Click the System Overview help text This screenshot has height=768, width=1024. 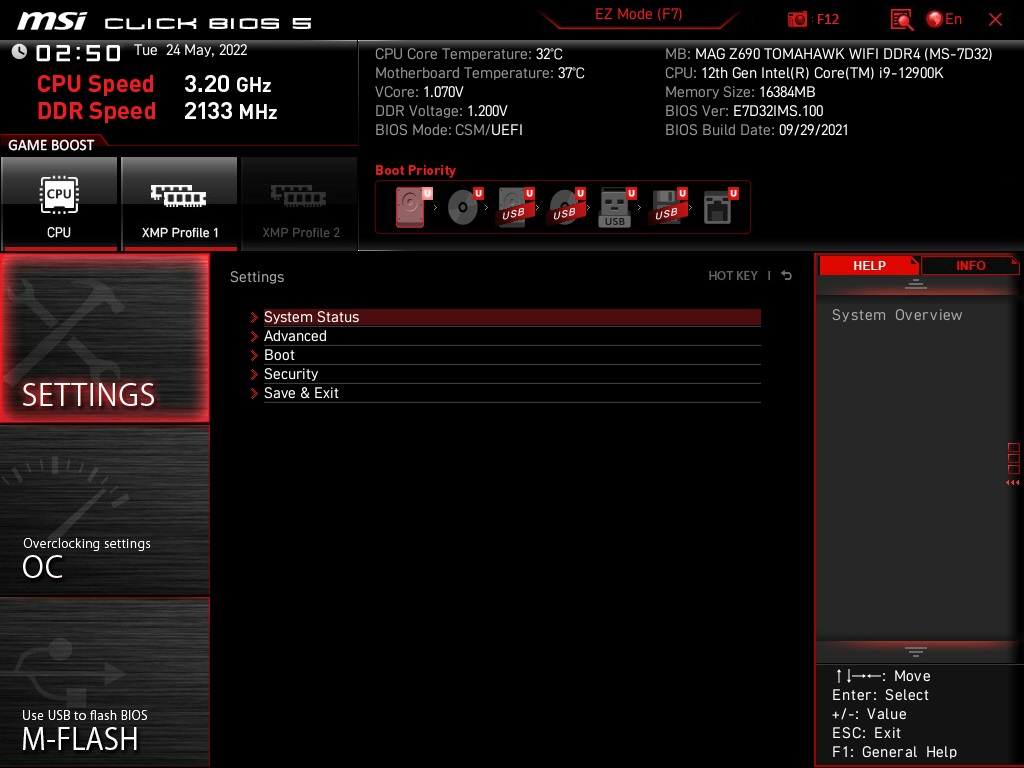(897, 315)
